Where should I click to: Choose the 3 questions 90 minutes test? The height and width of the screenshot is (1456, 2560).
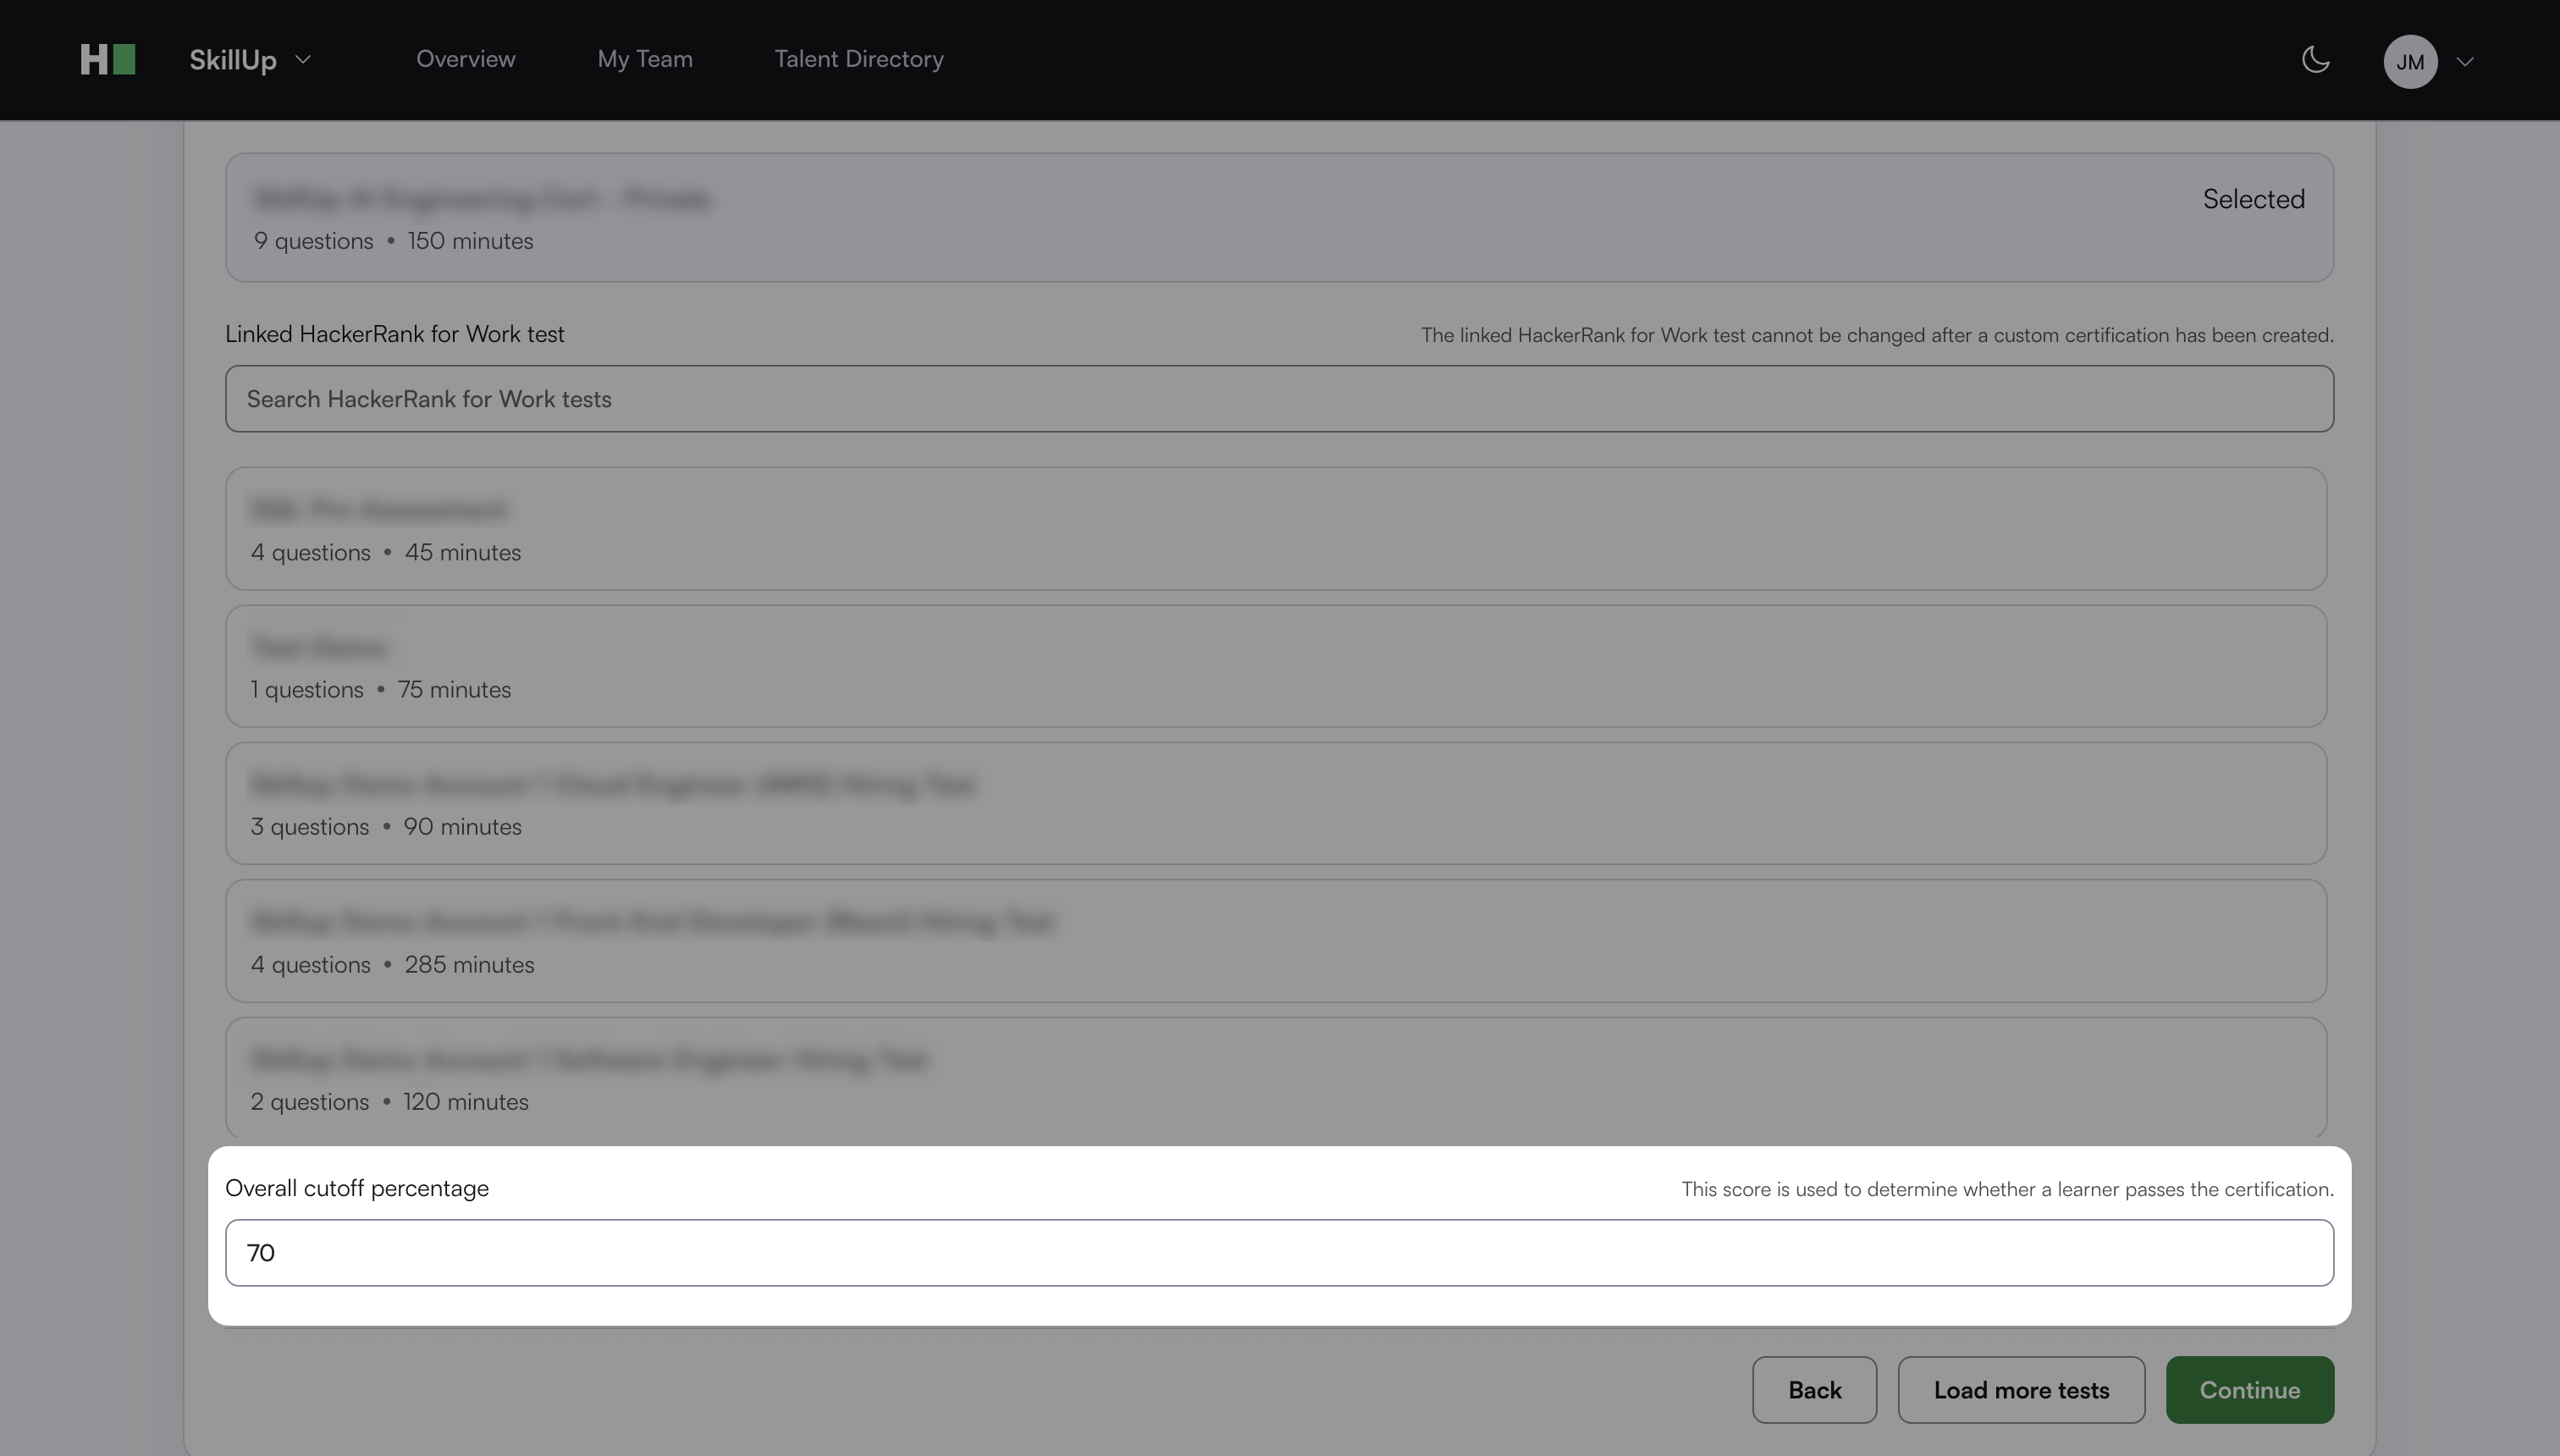point(1275,803)
